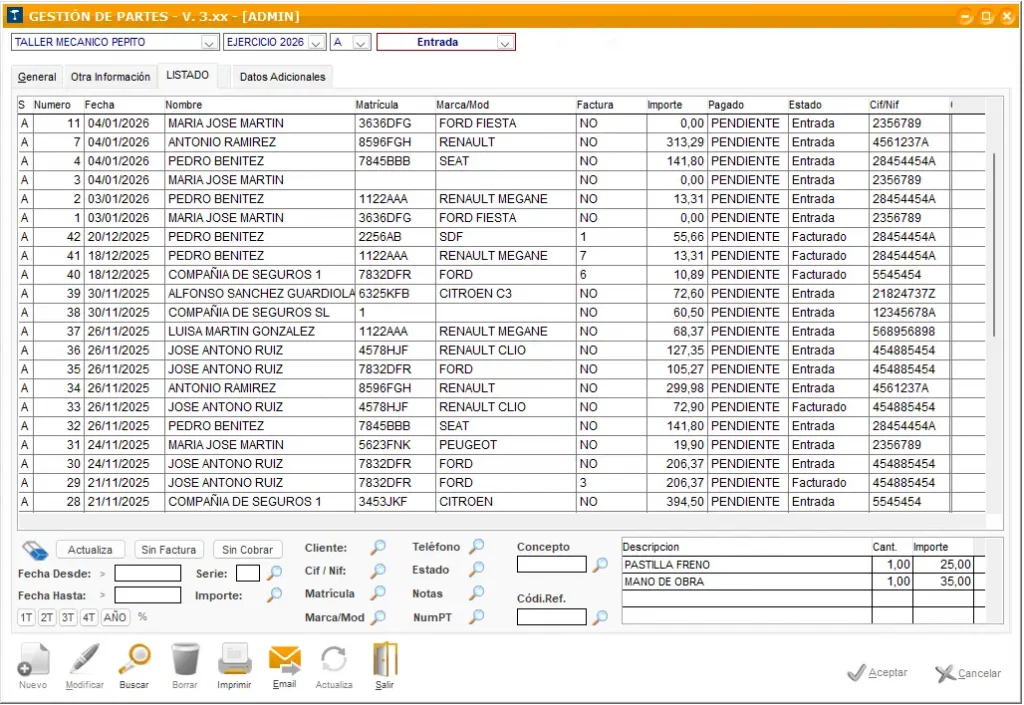This screenshot has width=1024, height=705.
Task: Click the Modificar pencil icon
Action: [85, 661]
